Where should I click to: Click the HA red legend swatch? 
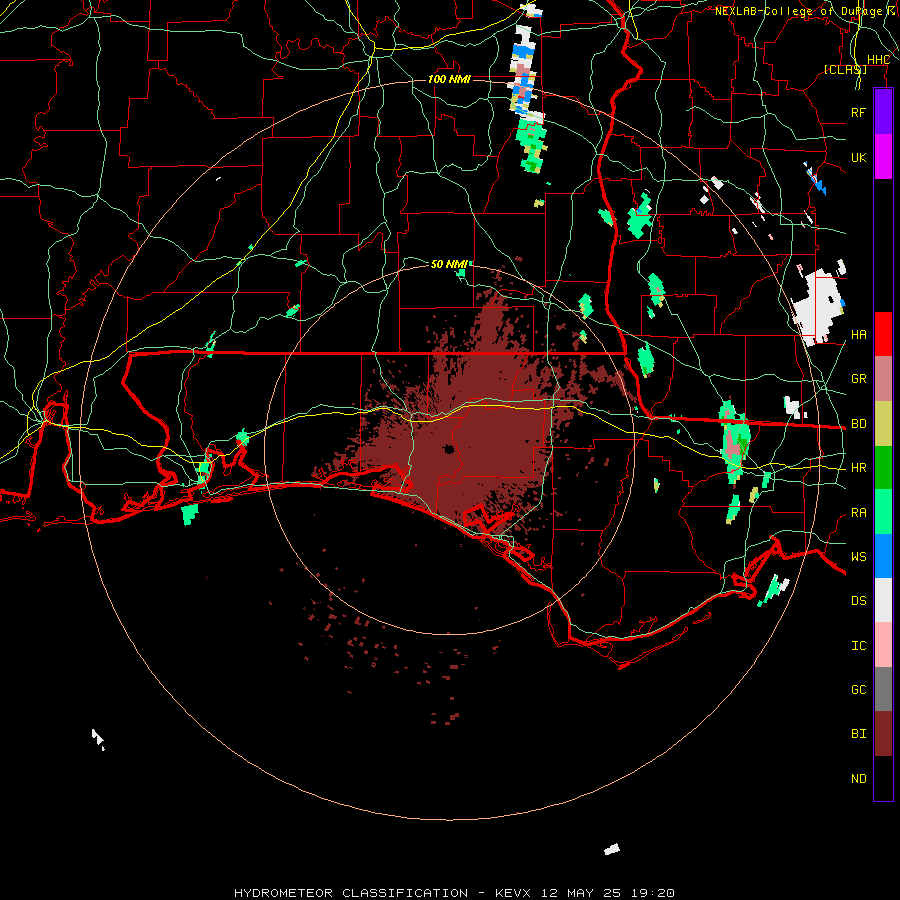pos(883,334)
